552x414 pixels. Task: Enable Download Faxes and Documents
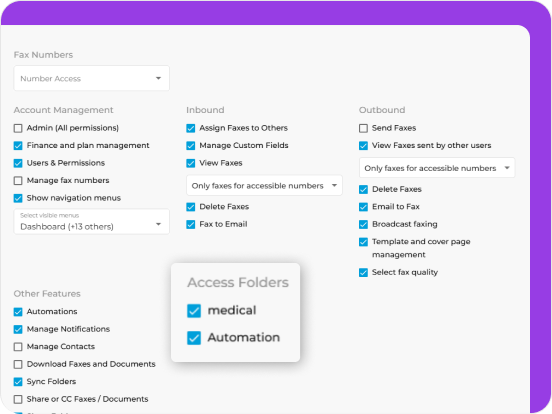point(18,364)
